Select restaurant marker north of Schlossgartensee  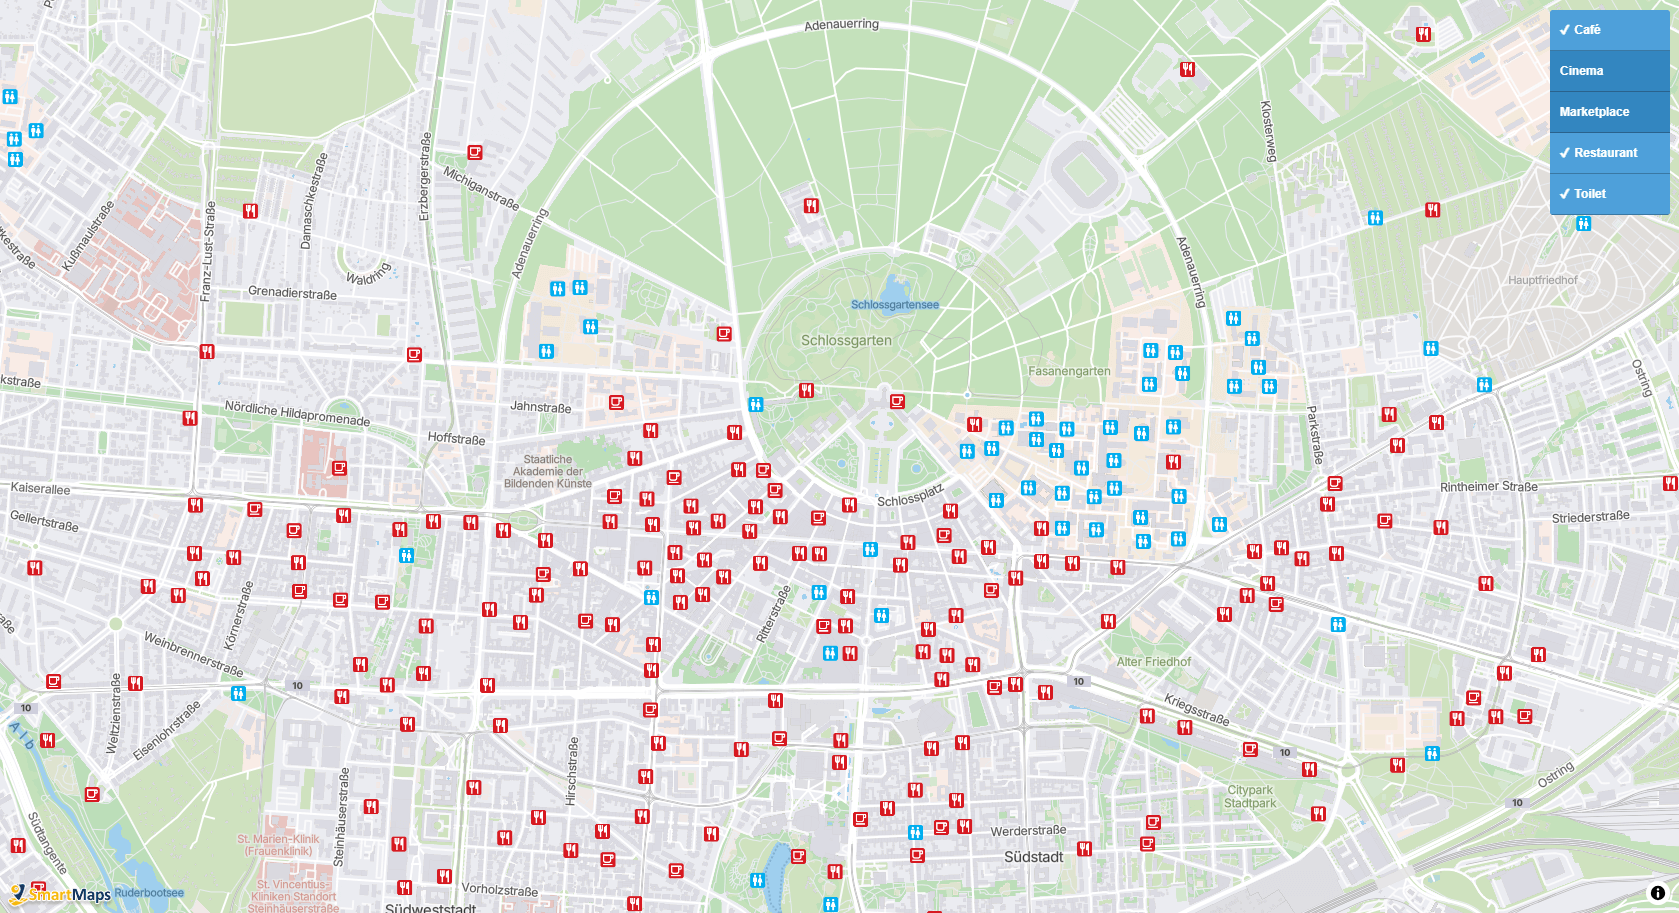click(x=811, y=206)
